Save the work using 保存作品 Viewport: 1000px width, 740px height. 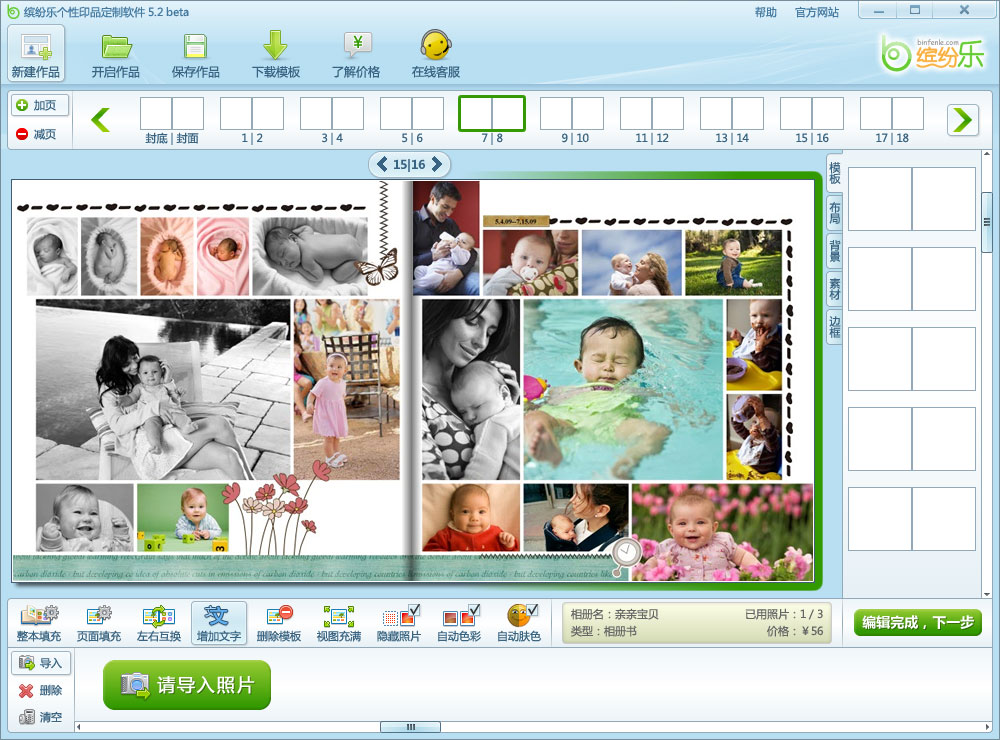(x=196, y=54)
